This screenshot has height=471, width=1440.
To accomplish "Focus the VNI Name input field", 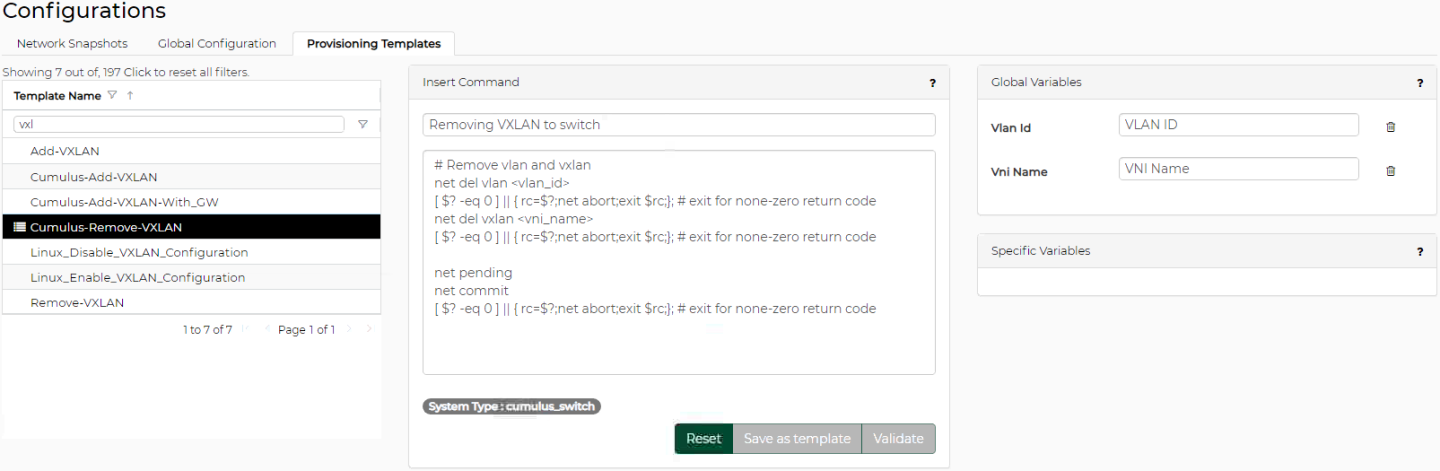I will [x=1238, y=169].
